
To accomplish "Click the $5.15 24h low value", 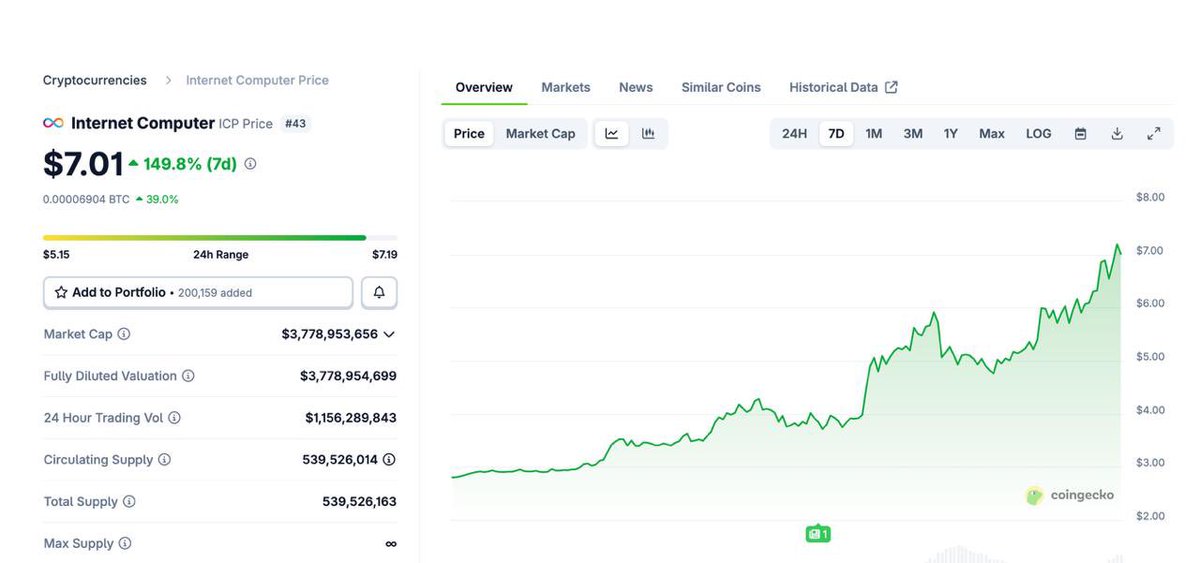I will click(x=56, y=255).
